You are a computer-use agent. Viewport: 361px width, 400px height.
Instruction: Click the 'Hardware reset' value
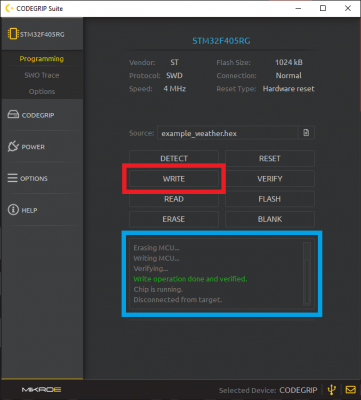[x=288, y=89]
